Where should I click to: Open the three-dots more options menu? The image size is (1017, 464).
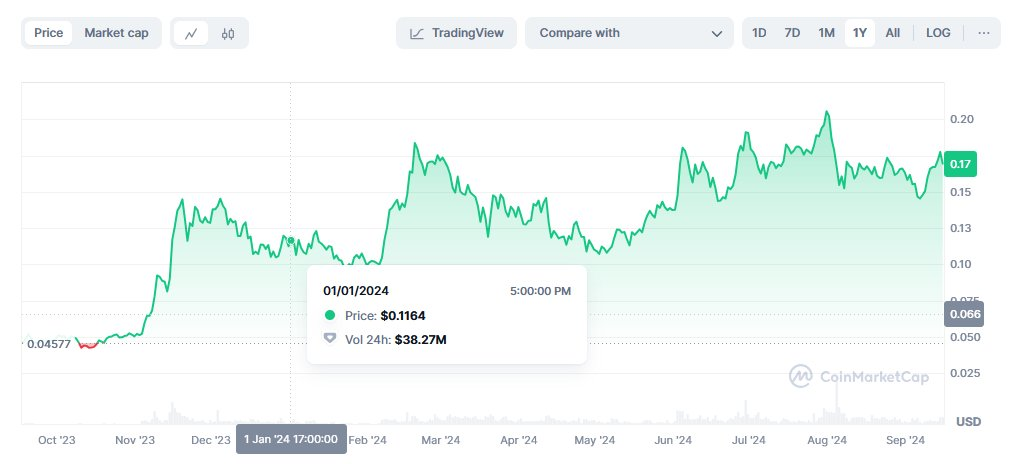coord(984,33)
